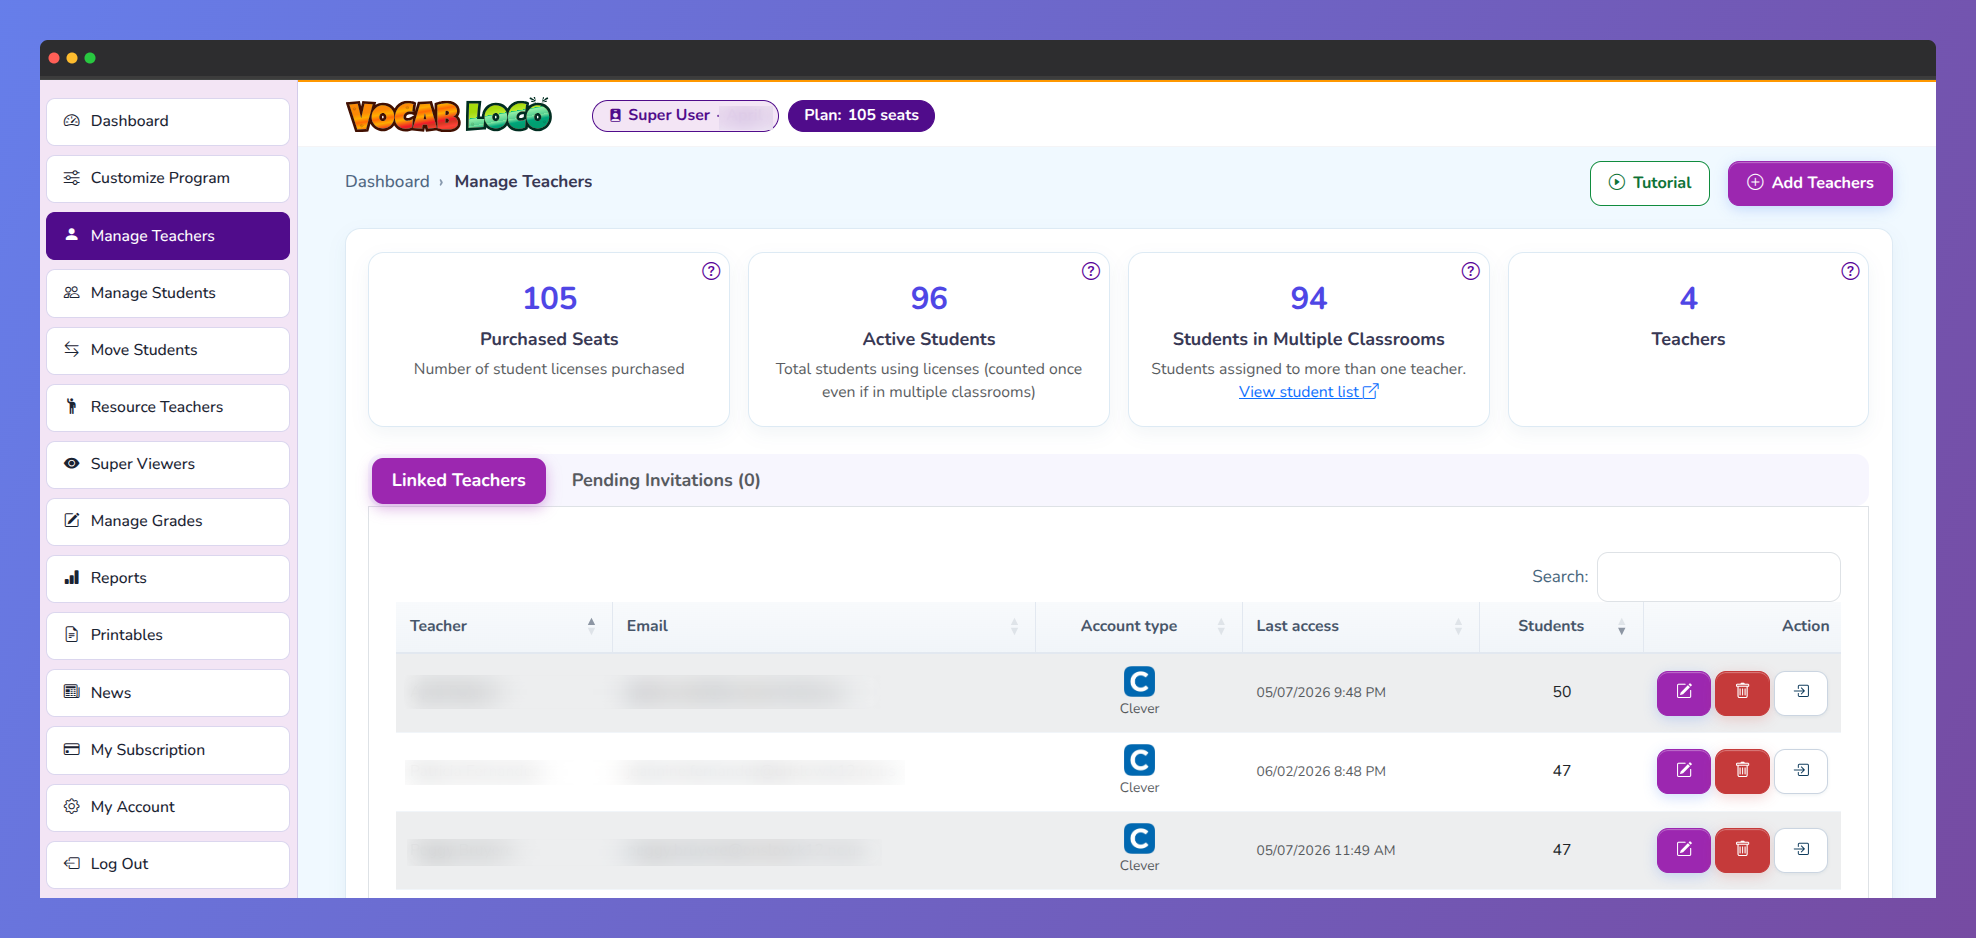
Task: Select Manage Teachers in sidebar
Action: [x=168, y=236]
